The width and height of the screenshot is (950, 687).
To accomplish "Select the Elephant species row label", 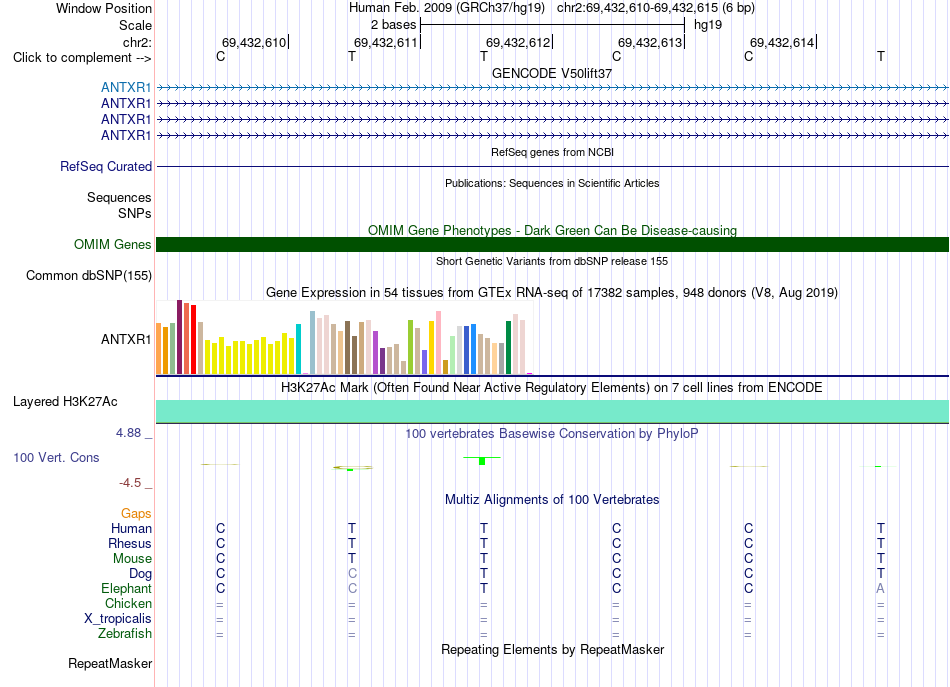I will click(126, 588).
